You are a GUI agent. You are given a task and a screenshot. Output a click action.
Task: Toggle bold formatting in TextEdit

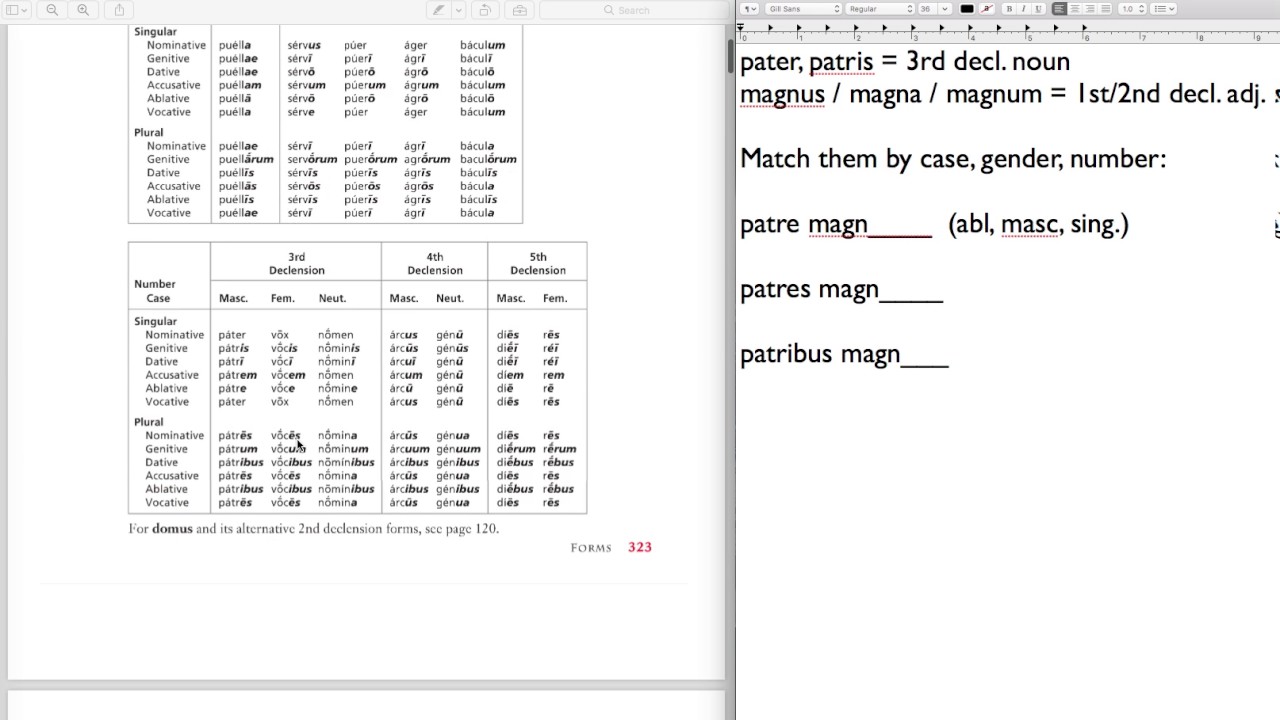click(x=1009, y=9)
